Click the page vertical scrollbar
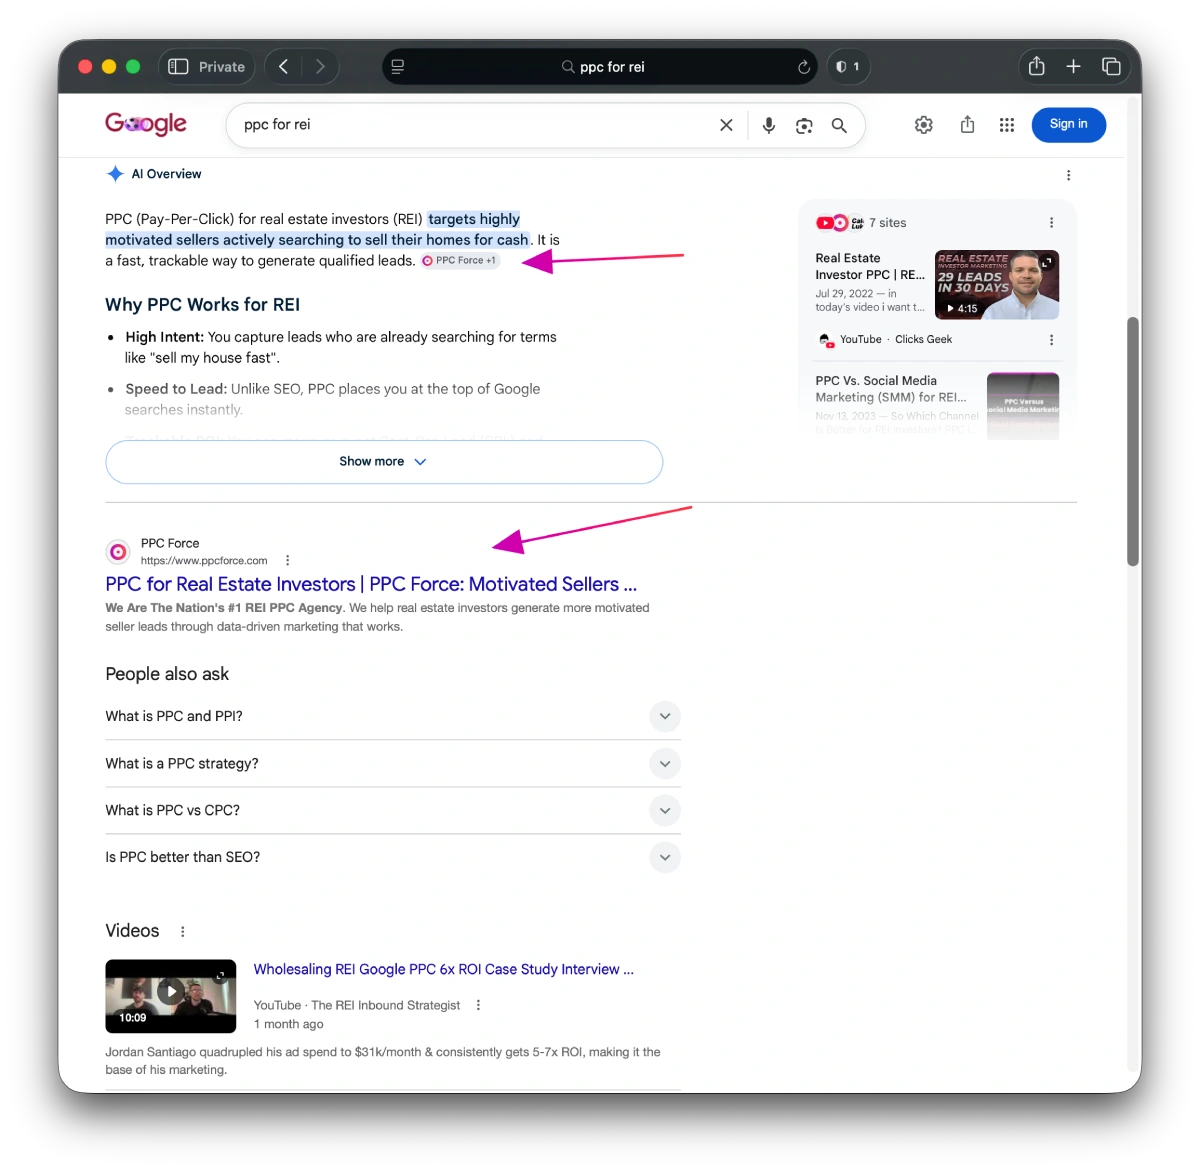Viewport: 1200px width, 1170px height. click(x=1133, y=441)
